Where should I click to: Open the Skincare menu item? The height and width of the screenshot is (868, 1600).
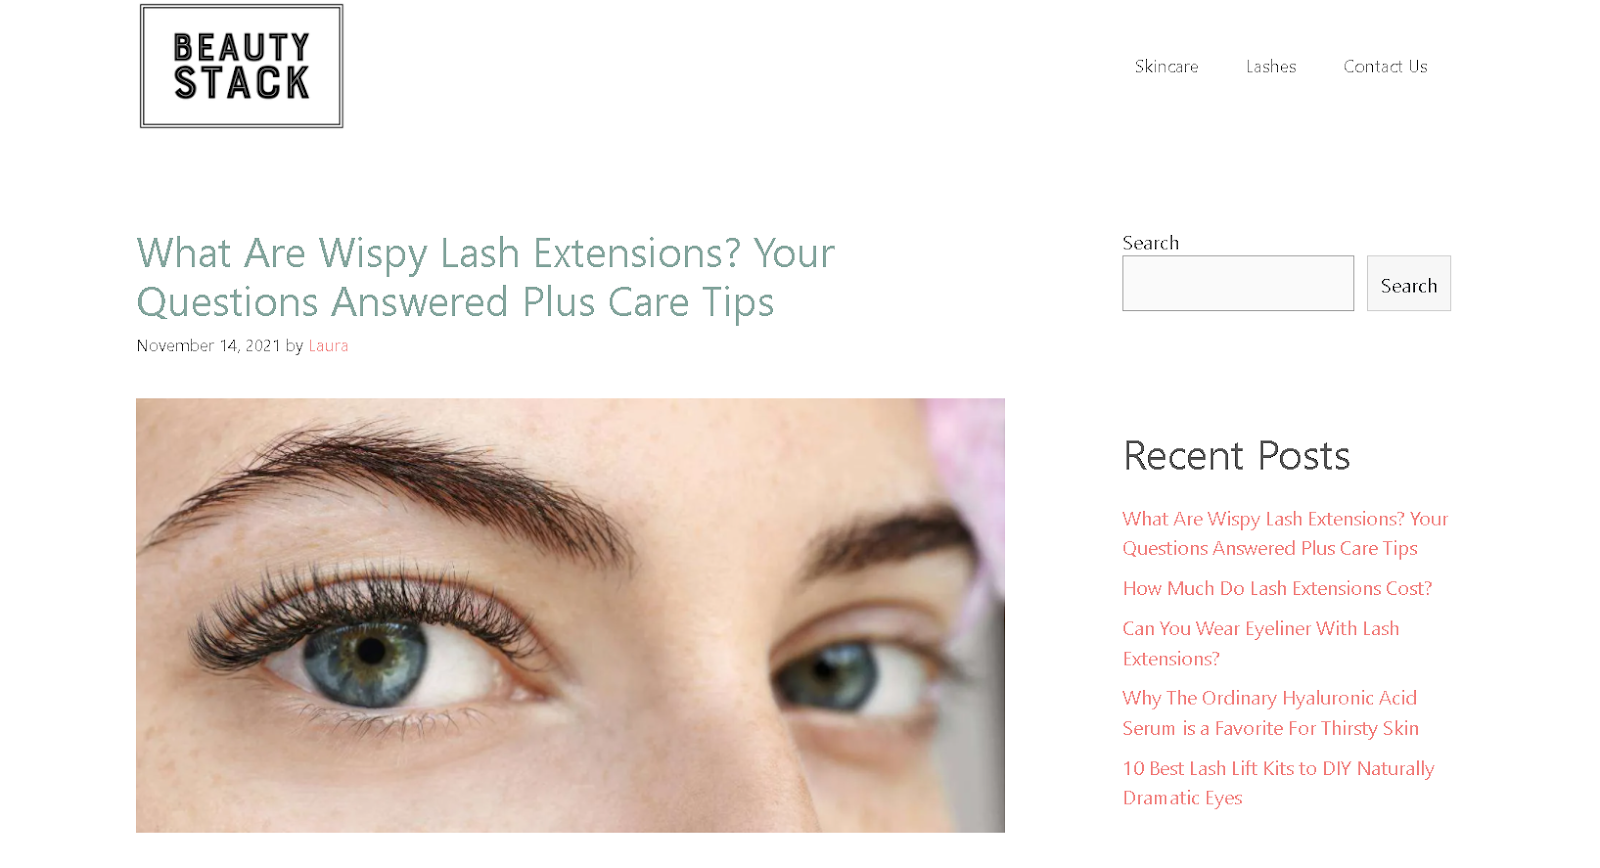pyautogui.click(x=1166, y=66)
